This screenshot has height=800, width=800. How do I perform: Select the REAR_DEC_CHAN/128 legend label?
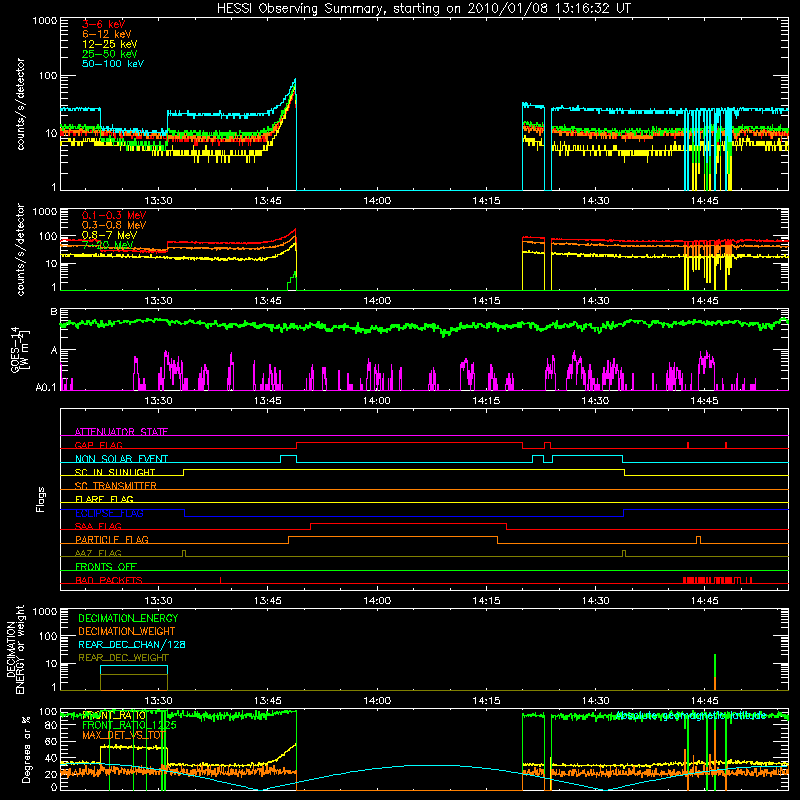coord(132,644)
